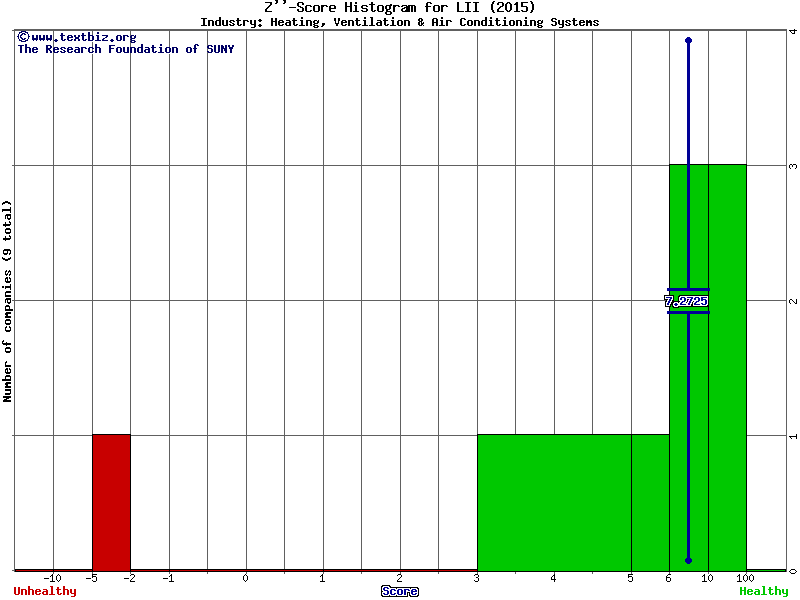This screenshot has height=600, width=800.
Task: Click the y-axis label 'Number of companies (9 total)'
Action: pos(7,301)
